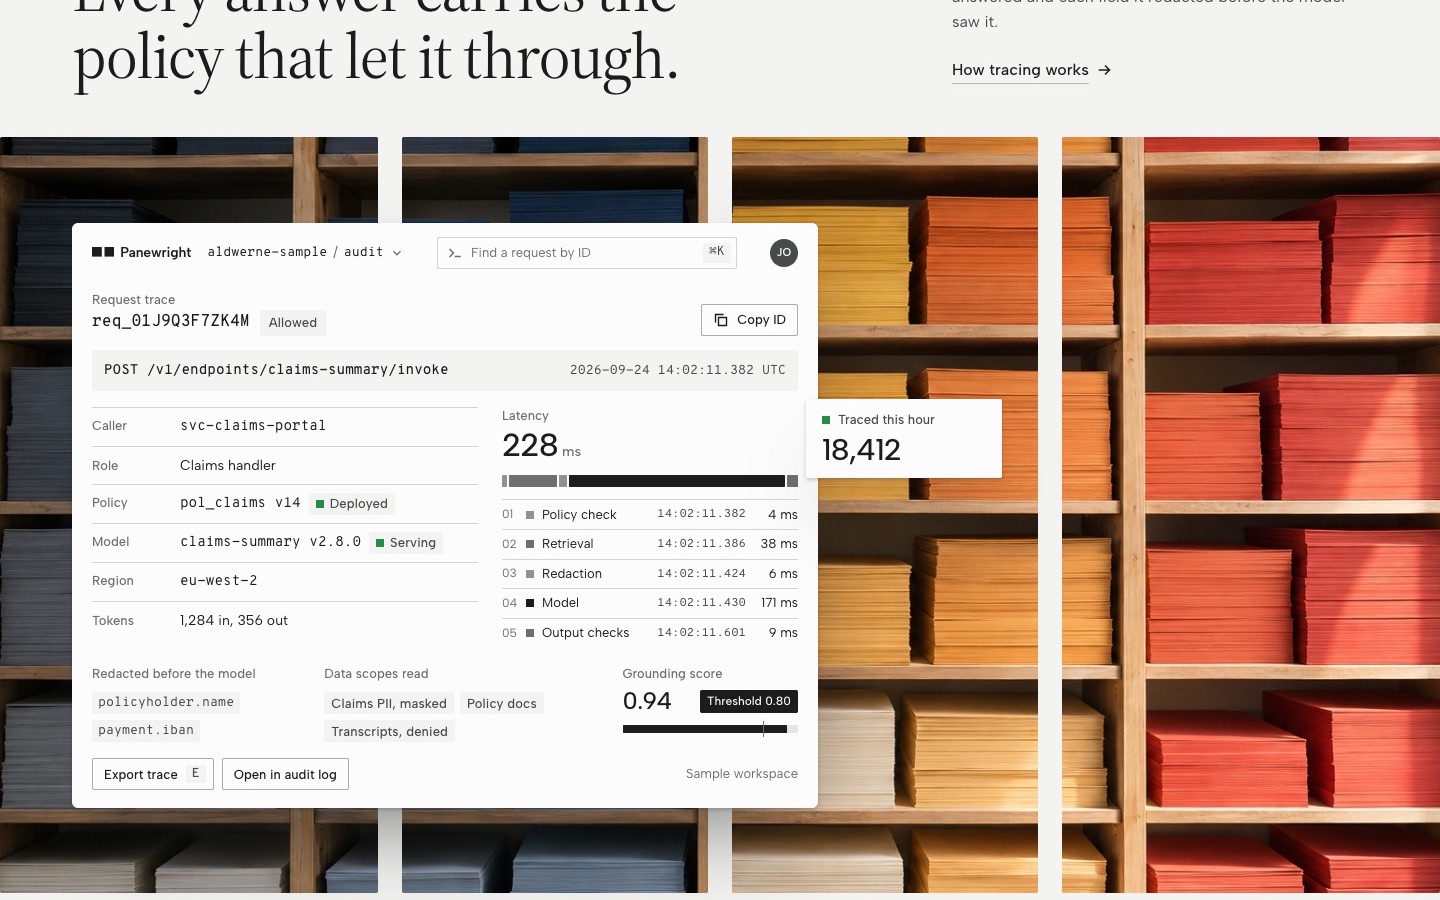Click the Claims handler role value
The width and height of the screenshot is (1440, 900).
tap(228, 466)
